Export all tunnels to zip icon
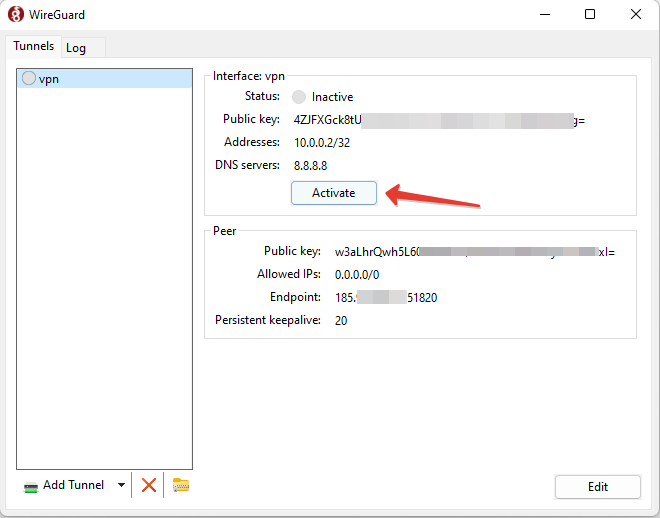 click(181, 485)
